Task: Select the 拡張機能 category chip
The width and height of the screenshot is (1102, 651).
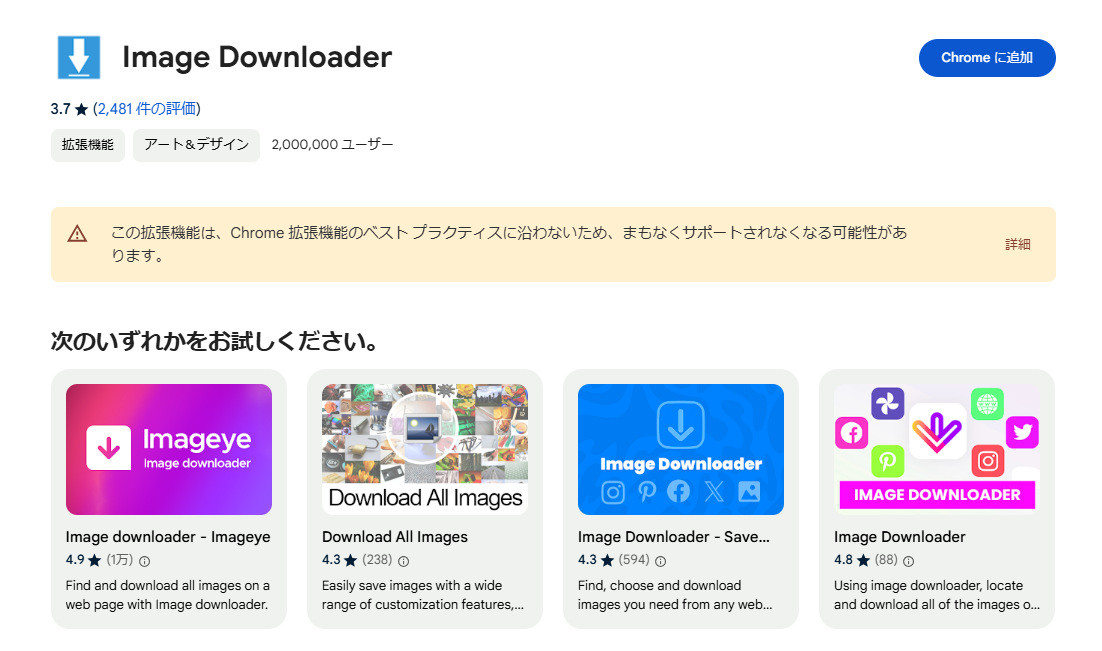Action: click(88, 145)
